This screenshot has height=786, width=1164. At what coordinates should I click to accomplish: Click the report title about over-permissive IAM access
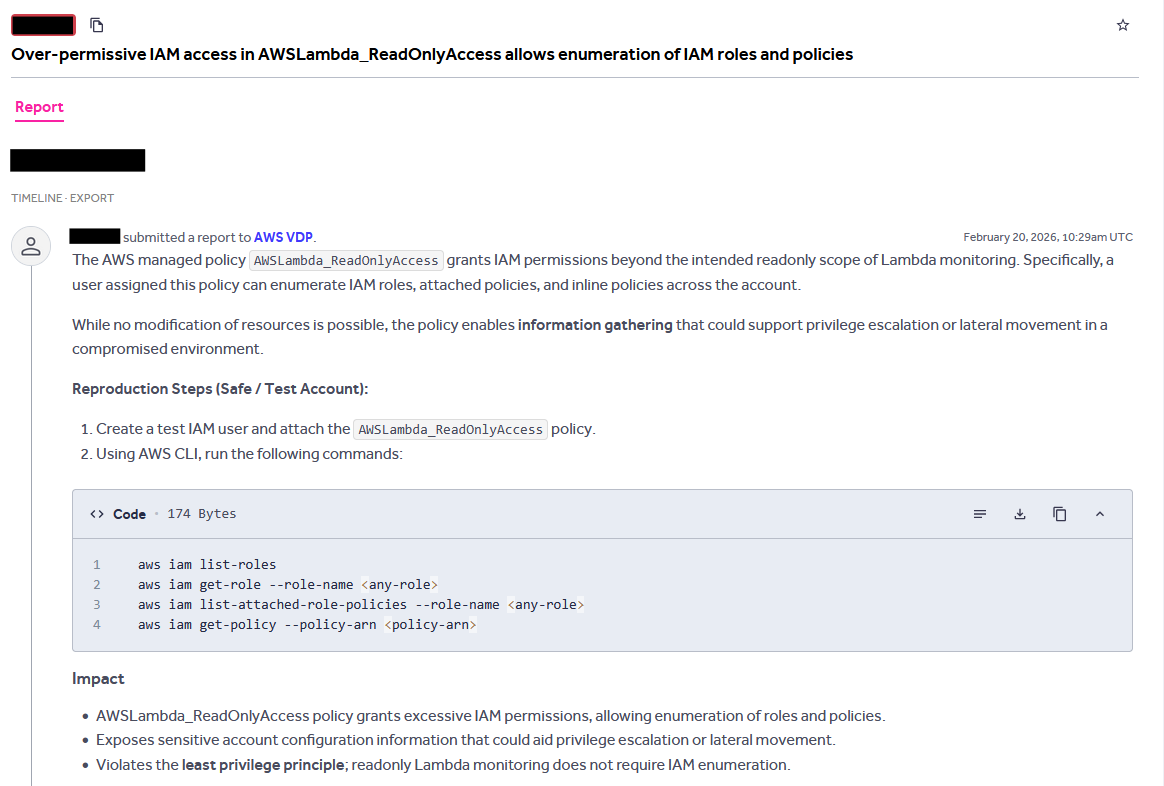432,54
